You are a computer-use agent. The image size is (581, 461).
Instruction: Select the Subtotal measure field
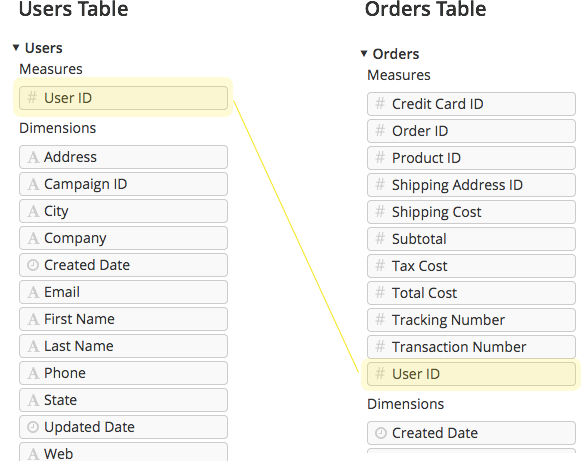[x=471, y=239]
